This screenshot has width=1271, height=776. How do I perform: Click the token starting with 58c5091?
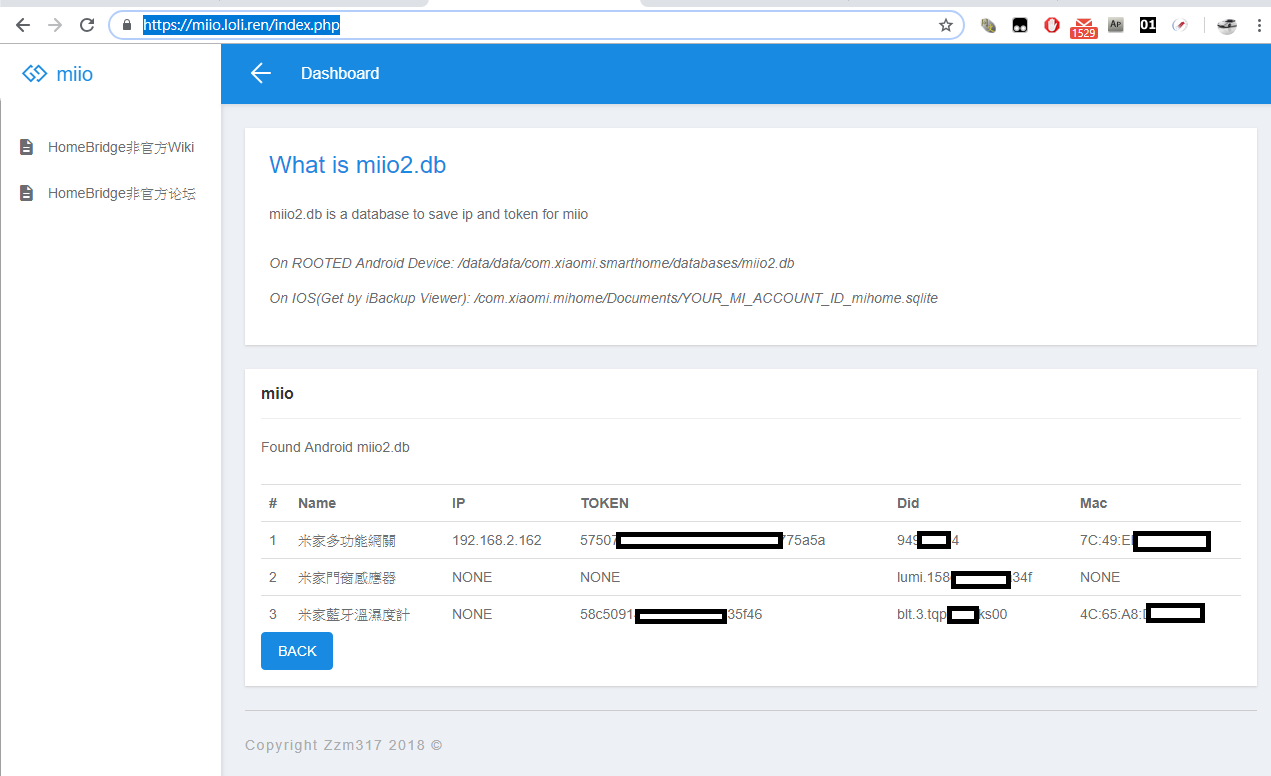tap(671, 614)
